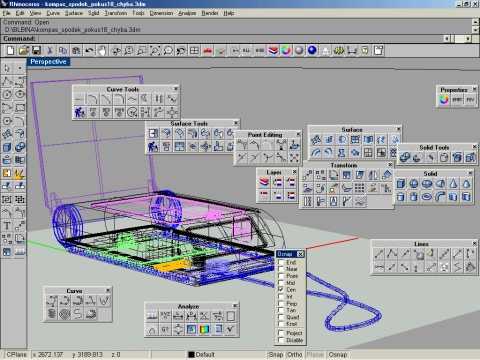Choose the Sphere tool in Solid panel
The image size is (480, 360).
pos(414,184)
